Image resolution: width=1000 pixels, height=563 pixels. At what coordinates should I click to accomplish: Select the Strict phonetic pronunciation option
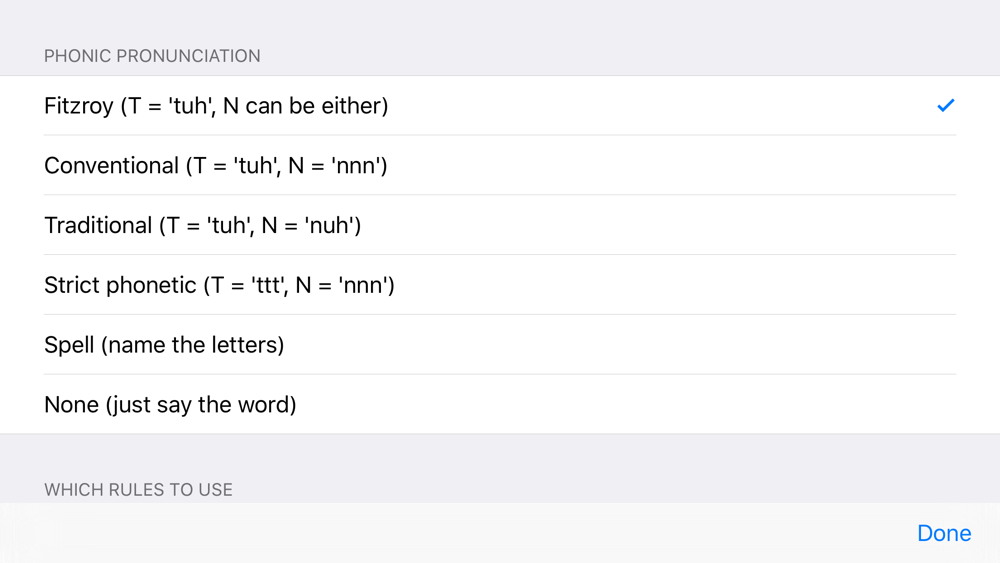point(500,285)
